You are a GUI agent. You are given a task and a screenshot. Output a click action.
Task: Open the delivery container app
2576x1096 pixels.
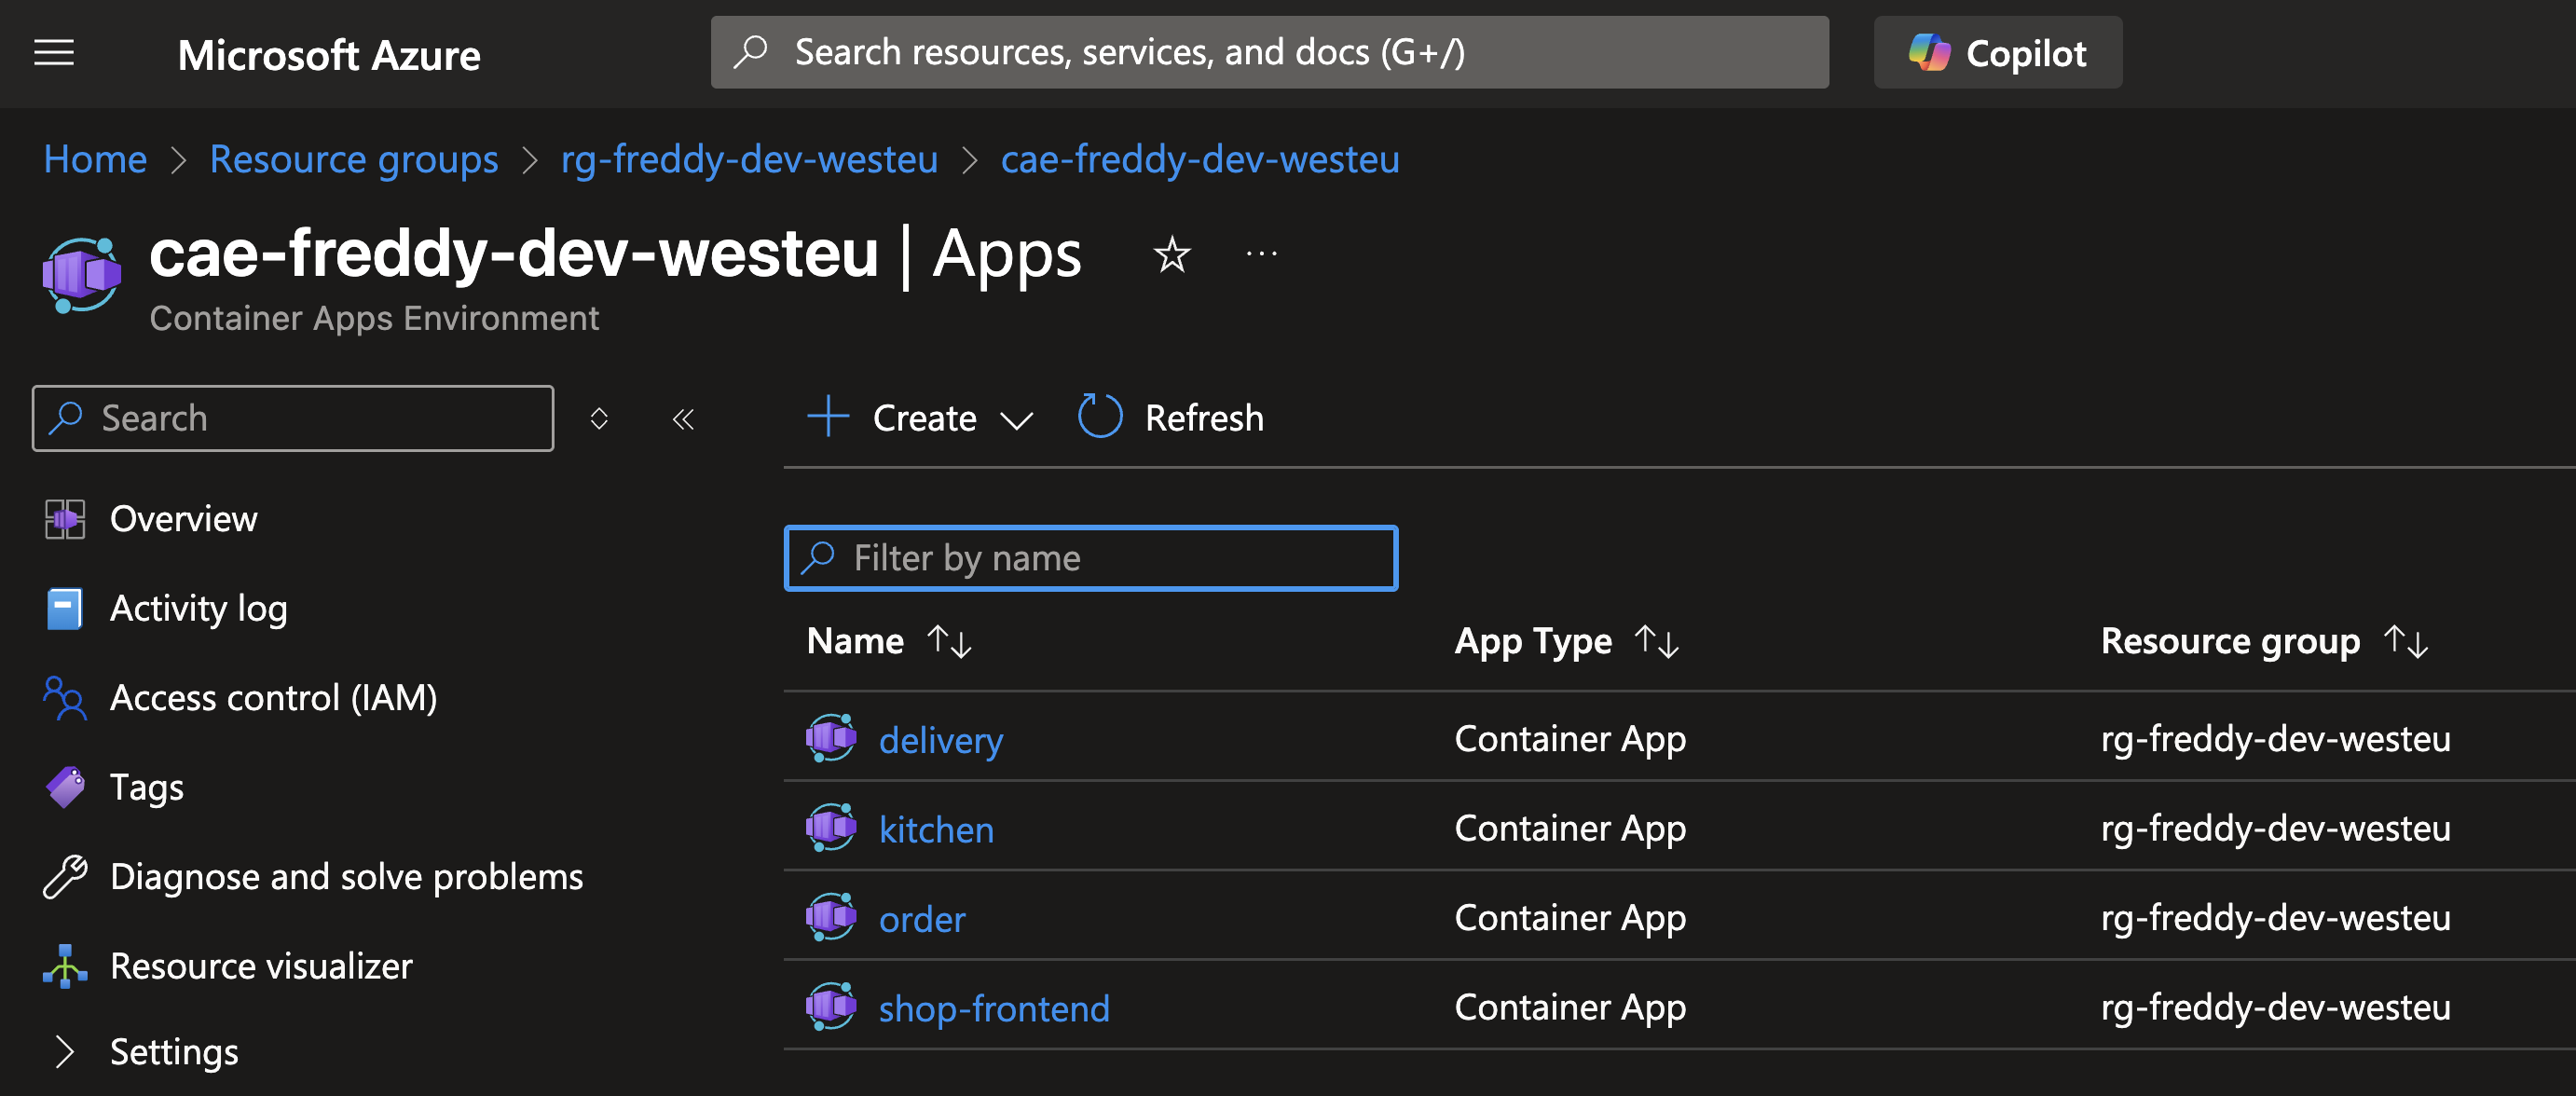(941, 740)
